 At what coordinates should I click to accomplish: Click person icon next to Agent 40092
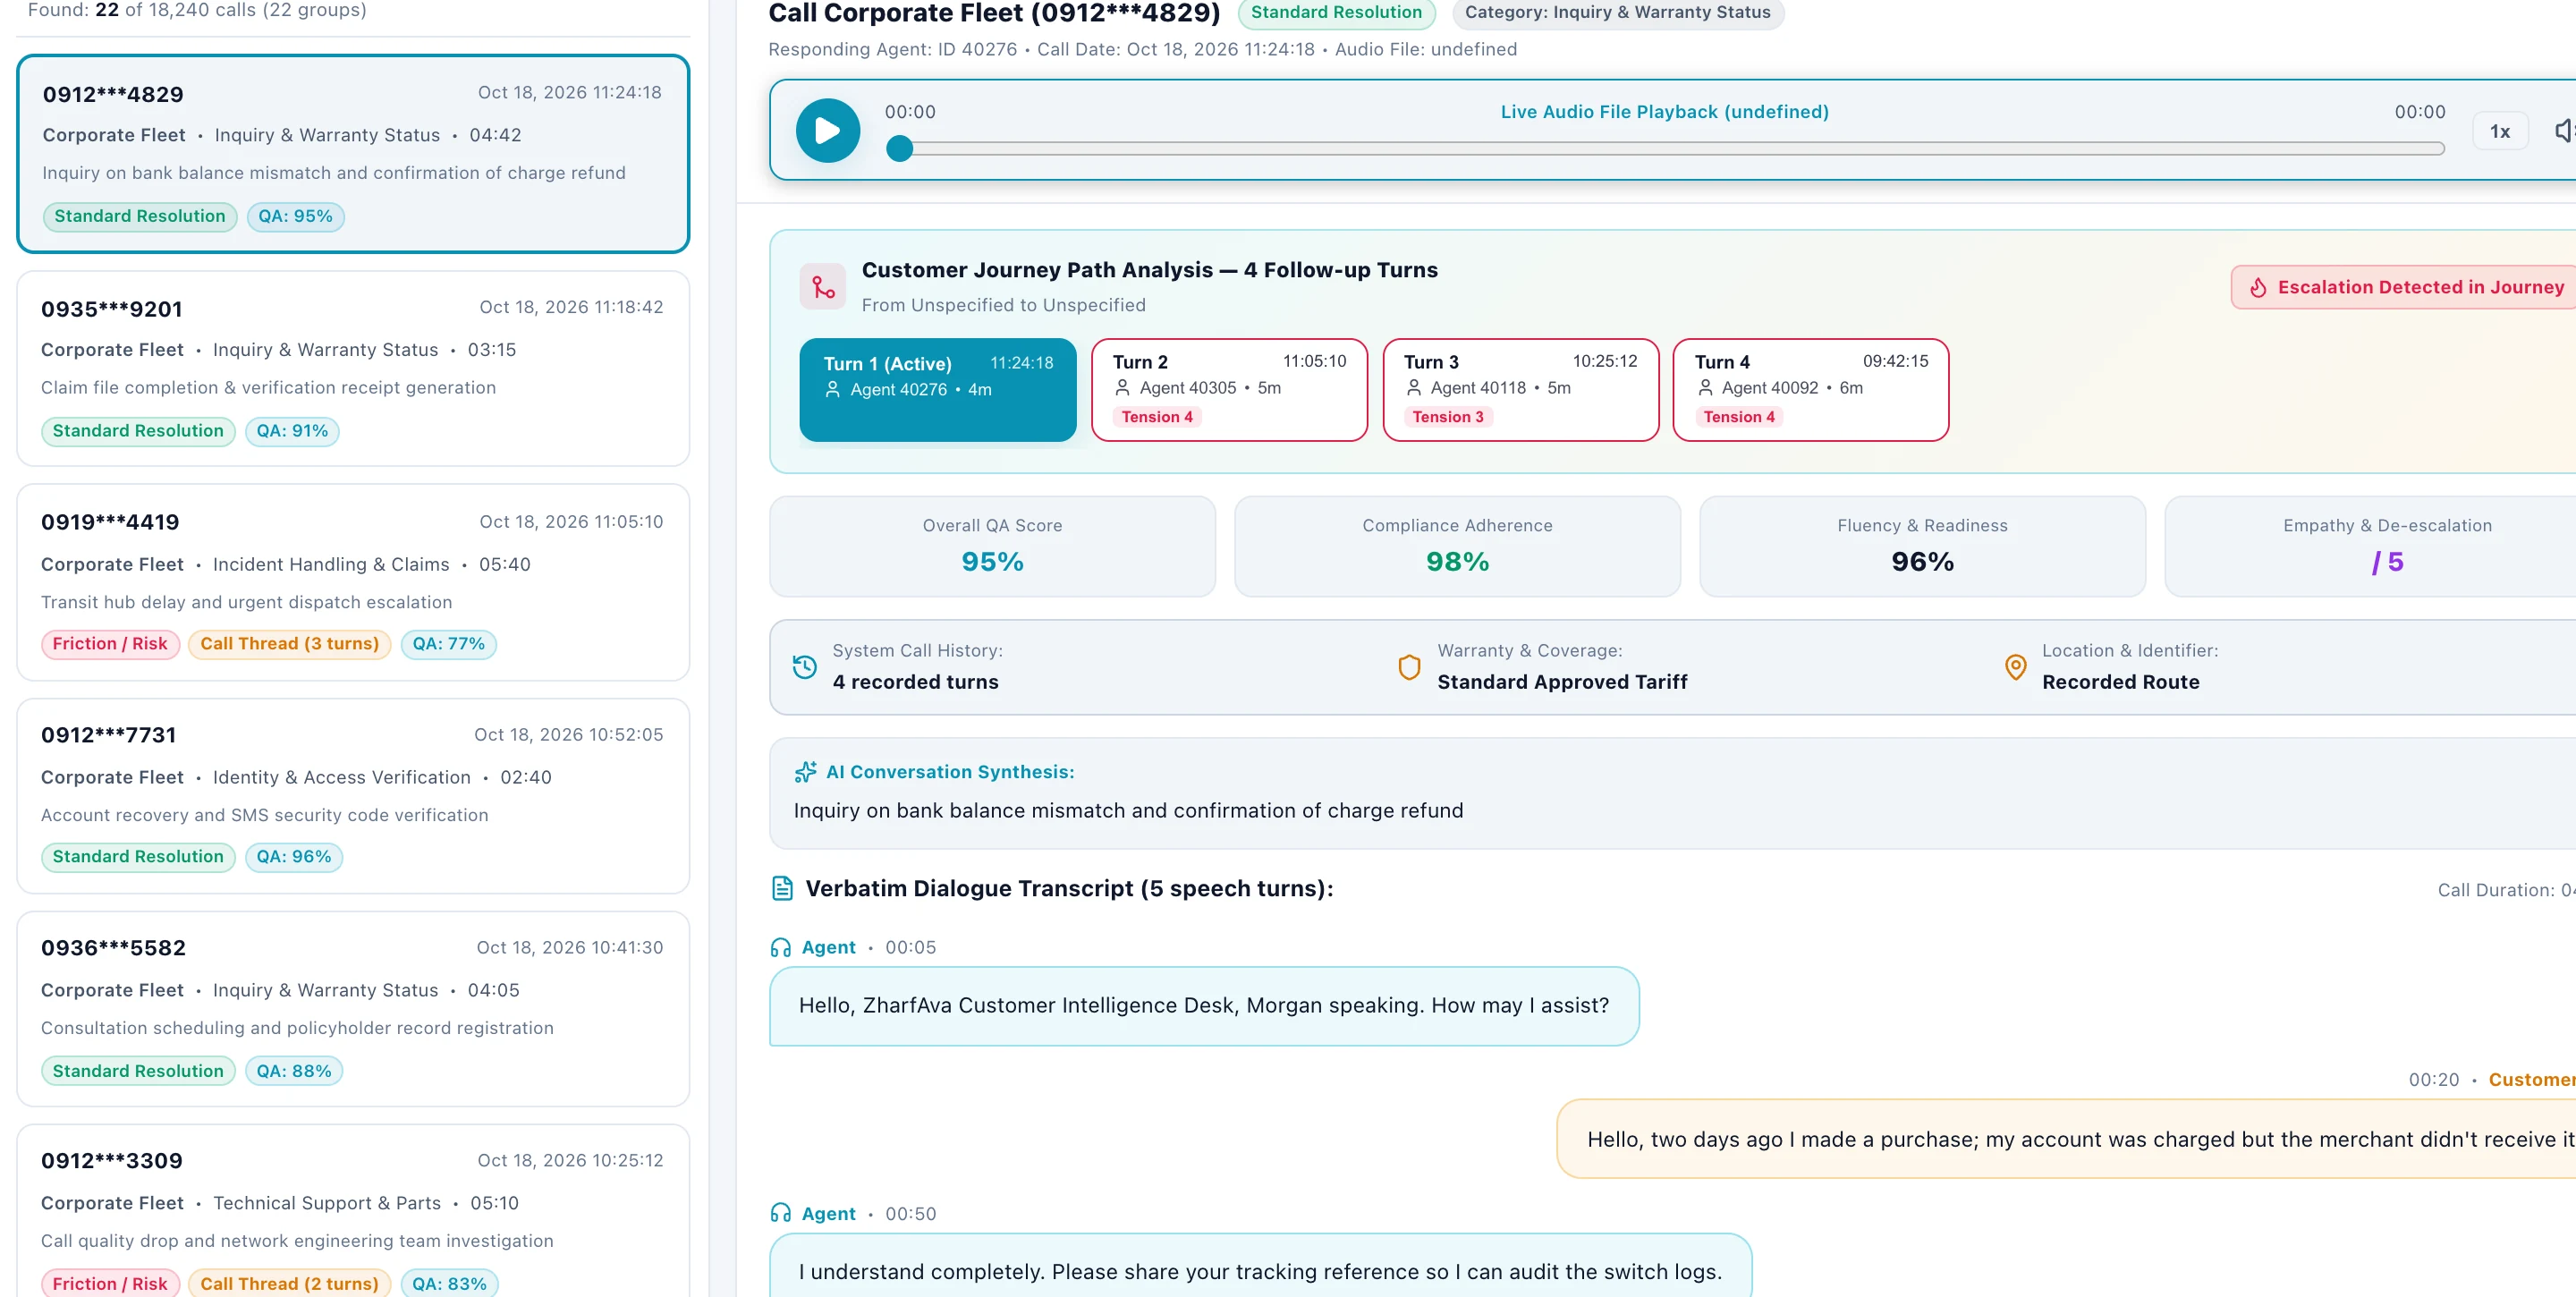point(1704,388)
